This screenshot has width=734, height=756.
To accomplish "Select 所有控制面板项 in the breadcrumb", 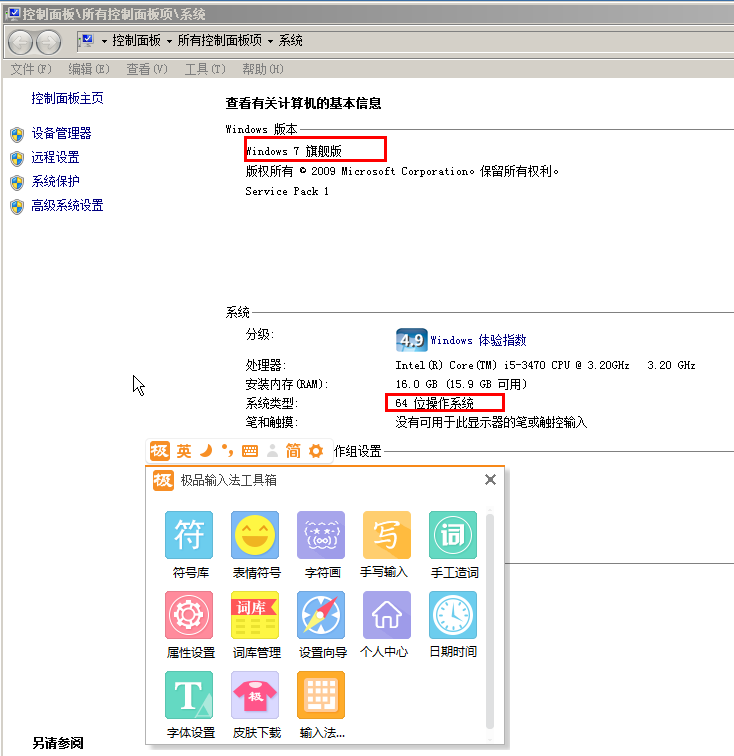I will click(x=219, y=40).
